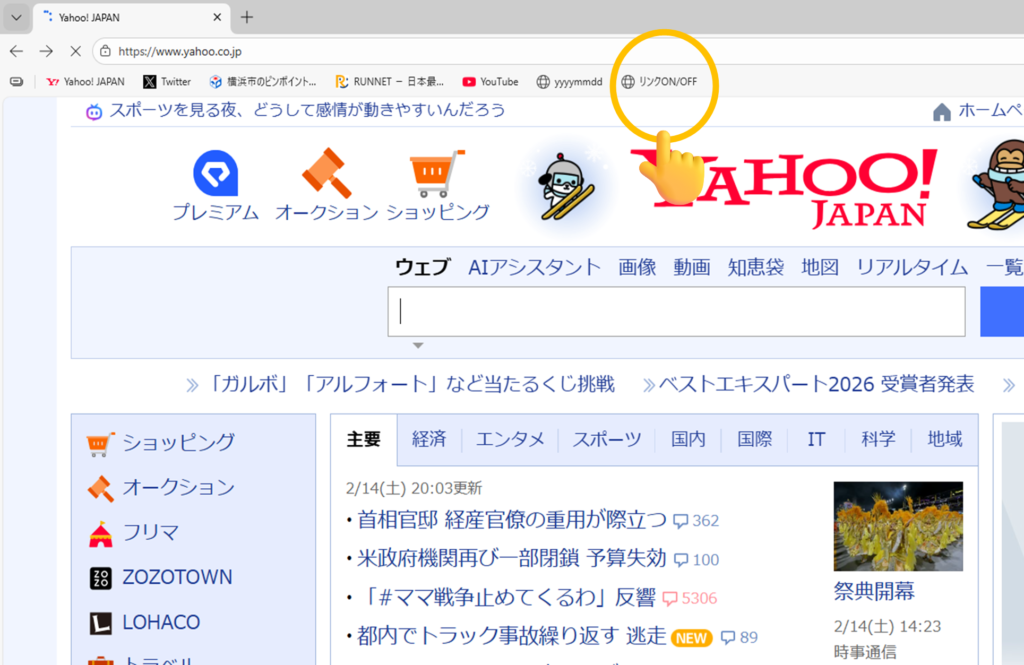1024x665 pixels.
Task: Click the address bar URL
Action: [x=180, y=51]
